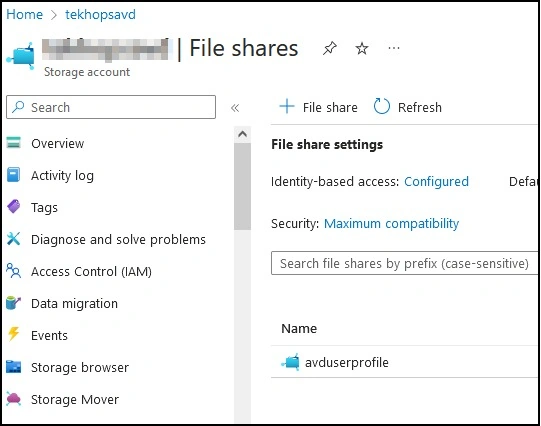Click Storage account subtitle text
The height and width of the screenshot is (426, 541).
pyautogui.click(x=87, y=72)
